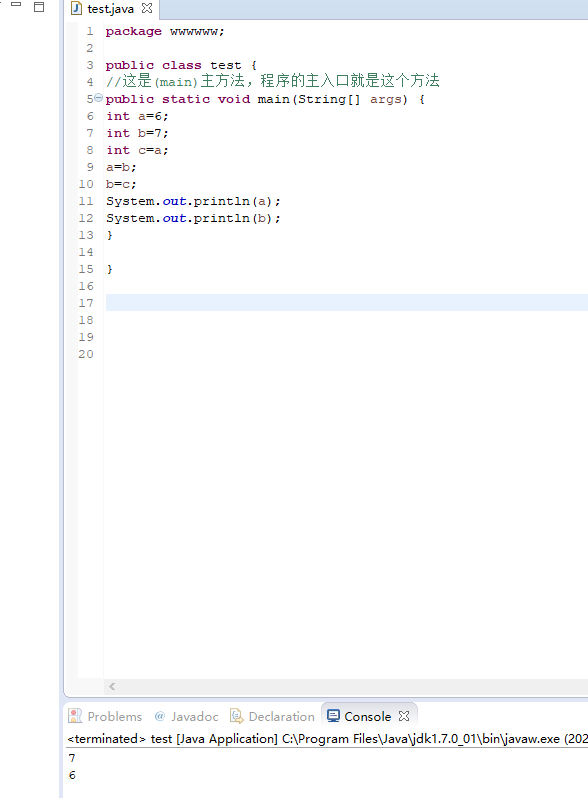Viewport: 588px width, 798px height.
Task: Select the test.java editor tab
Action: pos(110,9)
